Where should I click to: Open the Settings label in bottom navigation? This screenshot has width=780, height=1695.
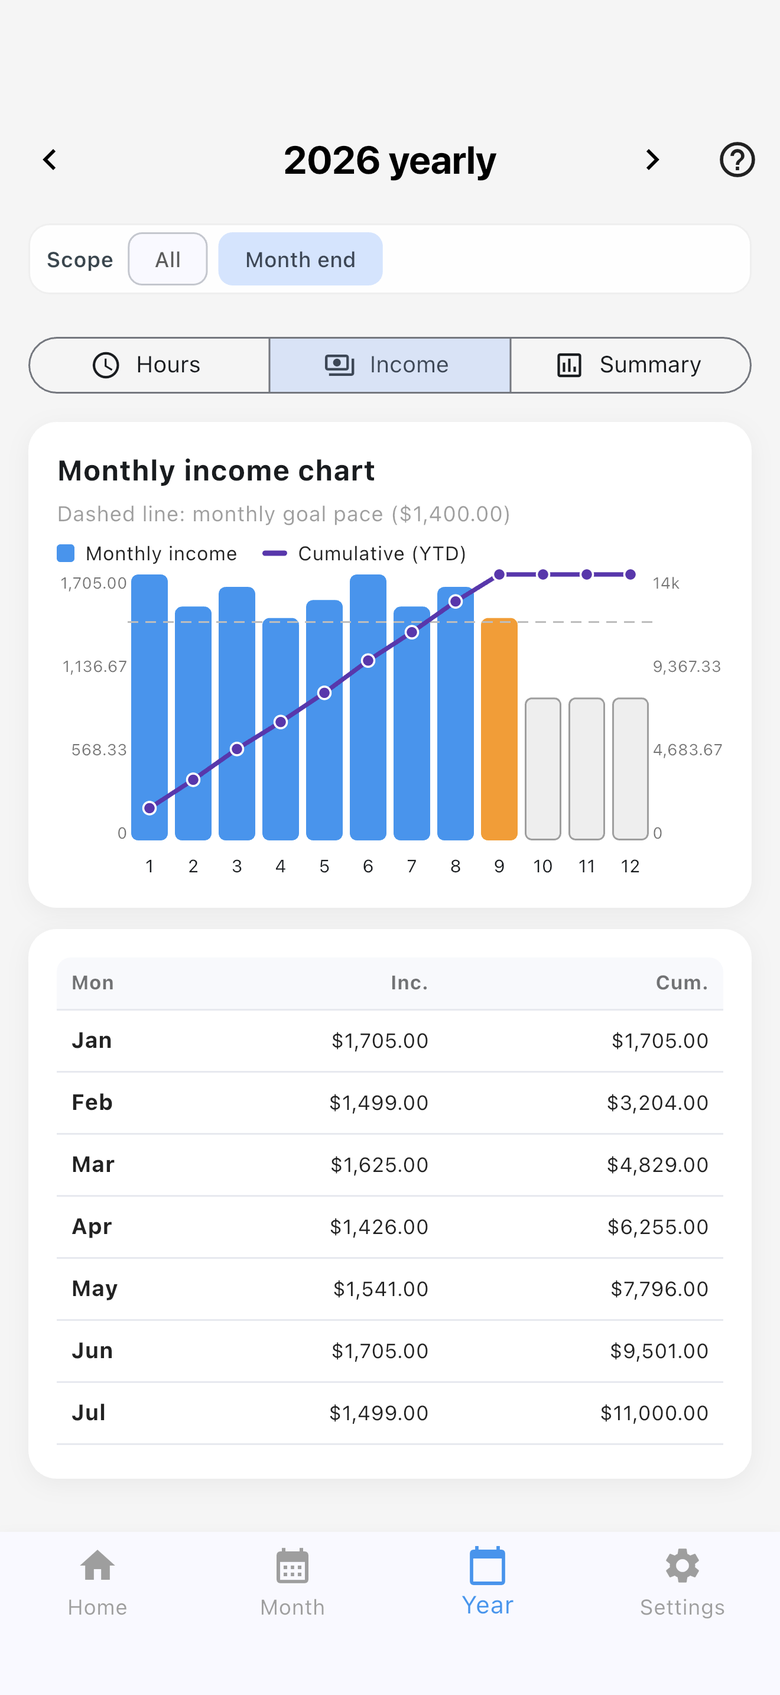pos(682,1607)
